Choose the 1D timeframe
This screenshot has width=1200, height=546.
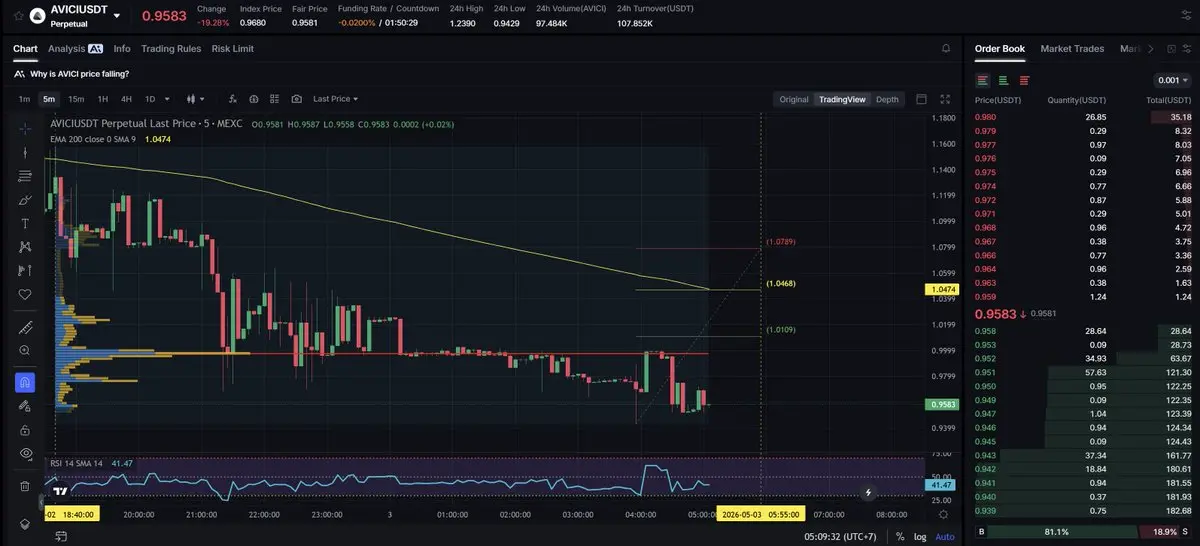[150, 99]
